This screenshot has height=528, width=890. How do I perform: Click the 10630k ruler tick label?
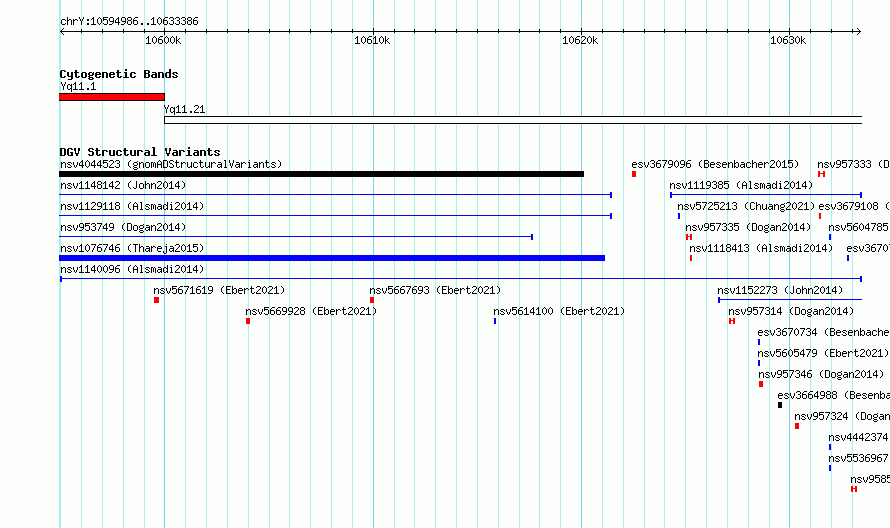click(788, 40)
